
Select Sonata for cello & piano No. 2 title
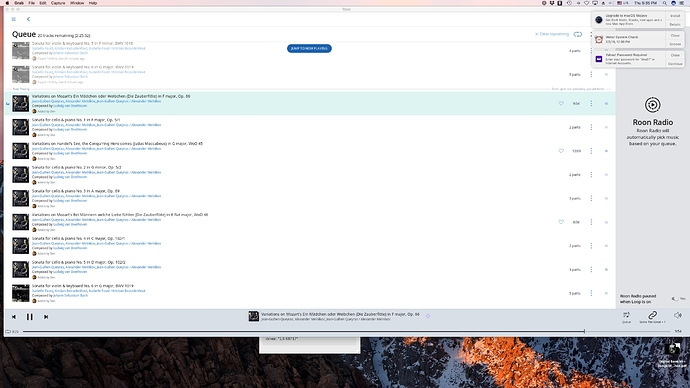[77, 167]
